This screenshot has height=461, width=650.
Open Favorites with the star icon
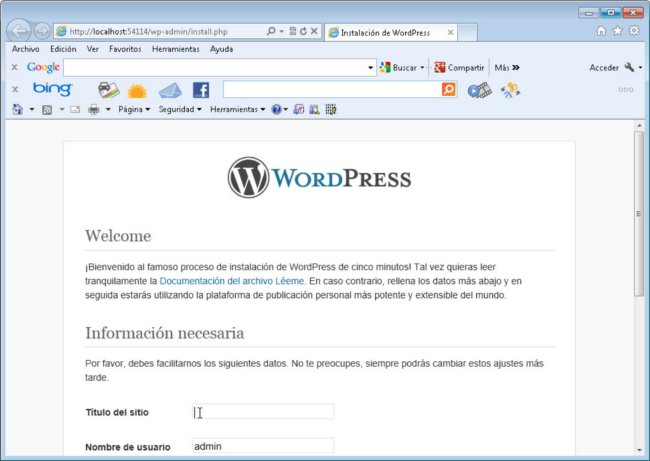[x=618, y=31]
